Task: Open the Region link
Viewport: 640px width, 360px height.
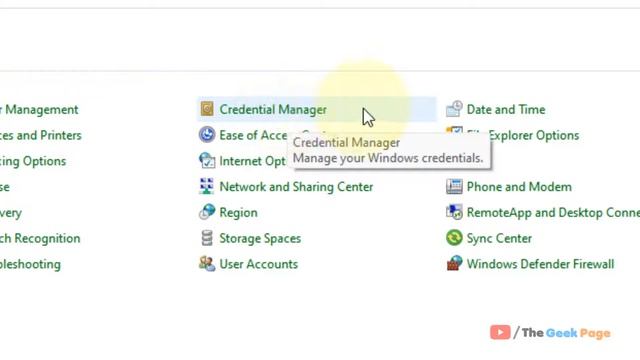Action: [238, 213]
